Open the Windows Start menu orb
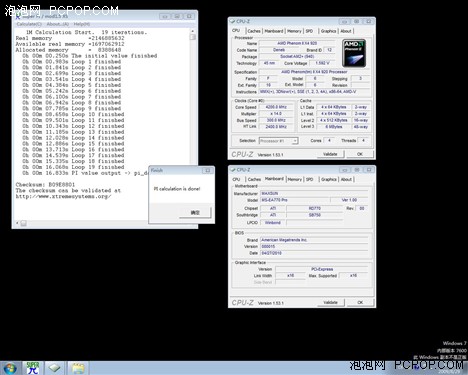 10,368
